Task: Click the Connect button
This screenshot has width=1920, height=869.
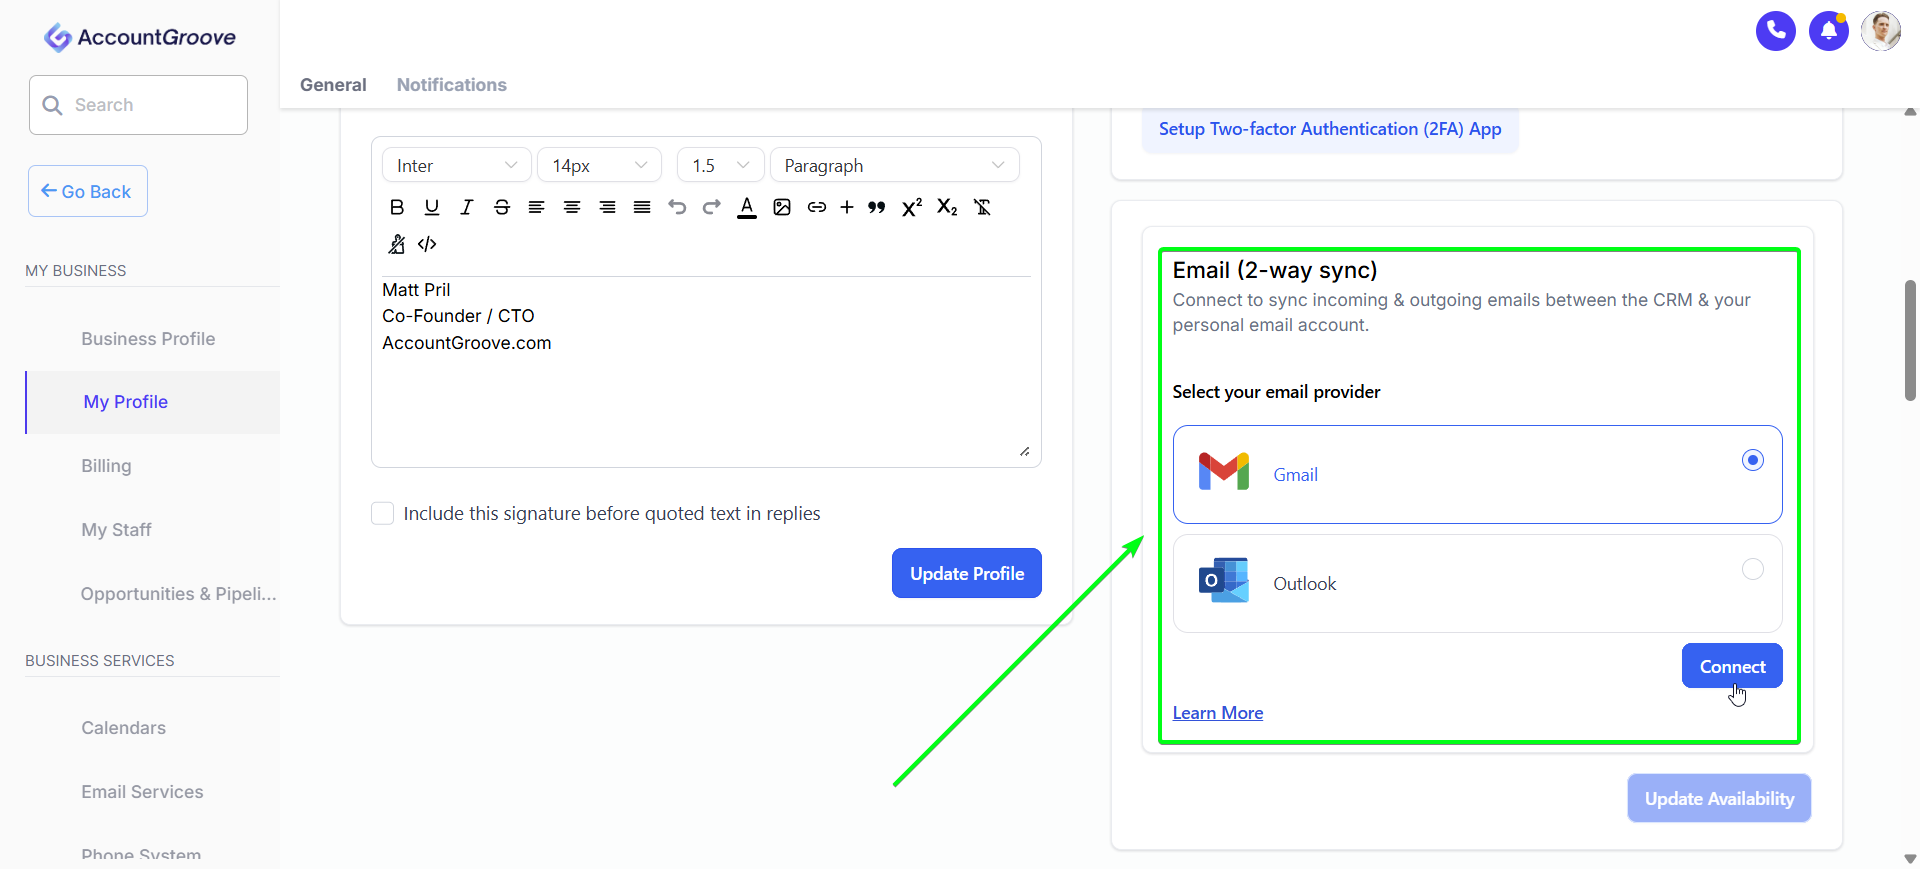Action: pyautogui.click(x=1732, y=666)
